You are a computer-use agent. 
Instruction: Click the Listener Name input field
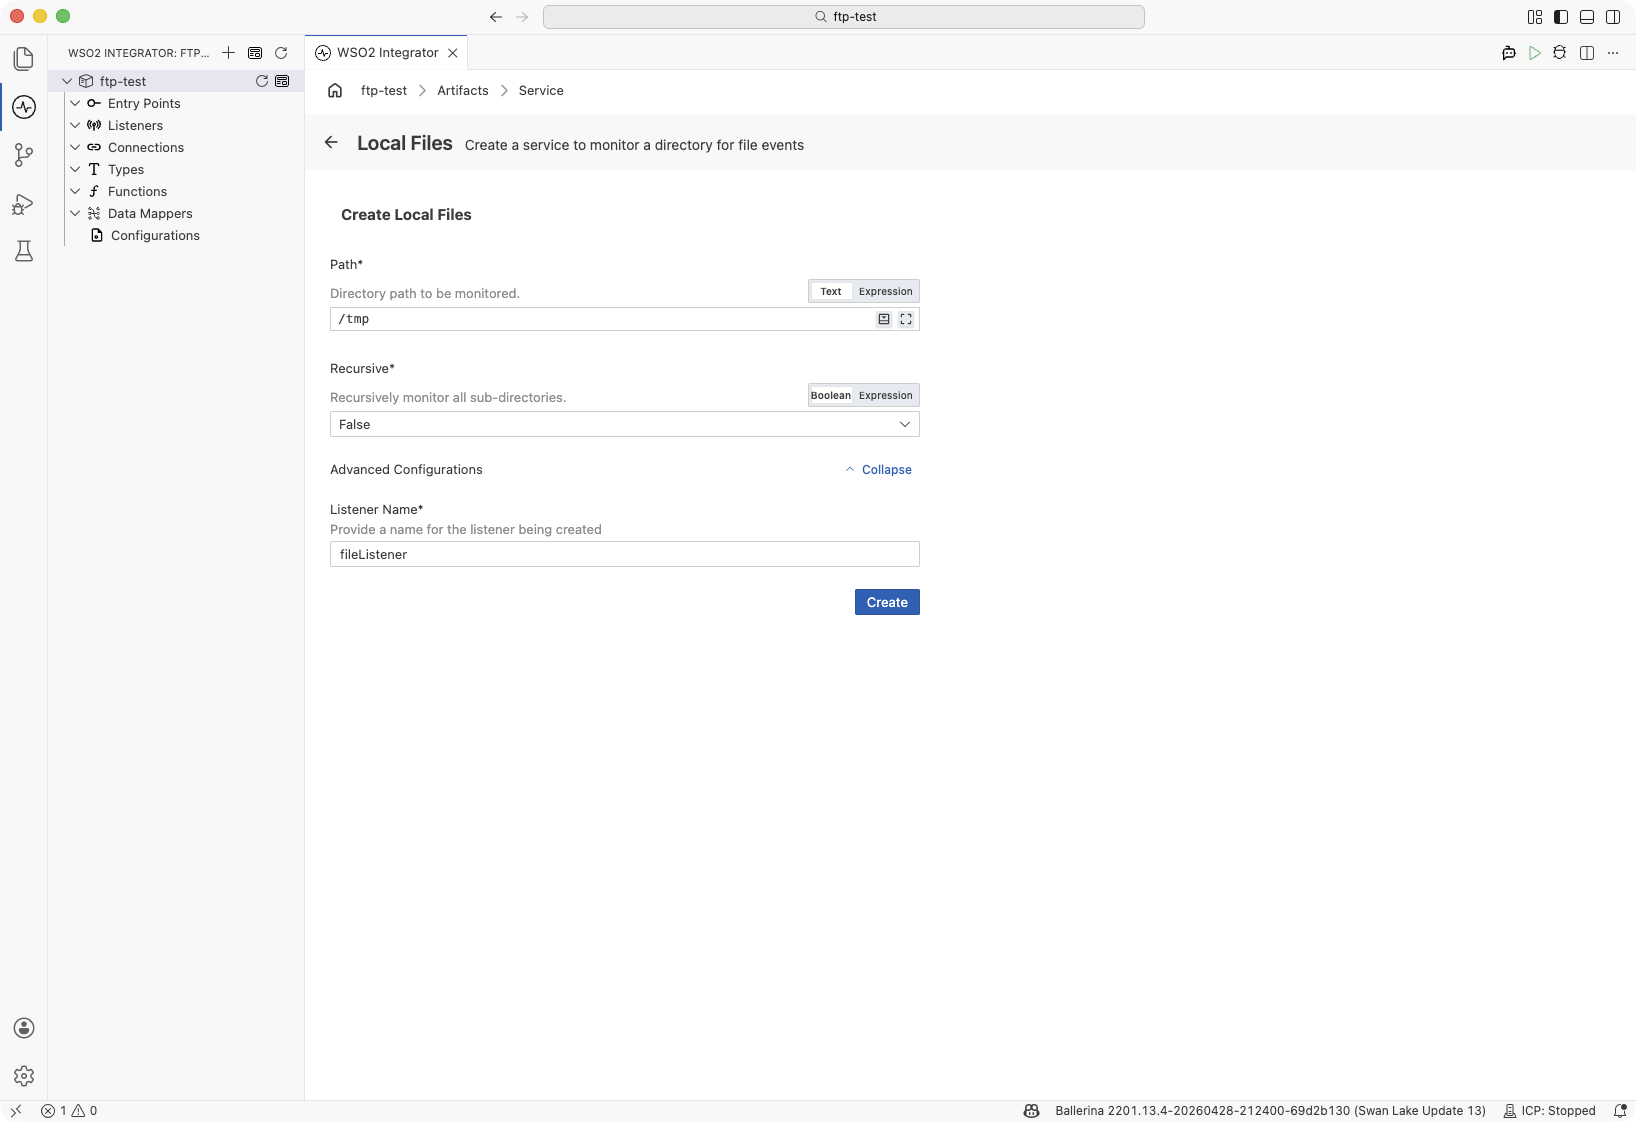625,554
